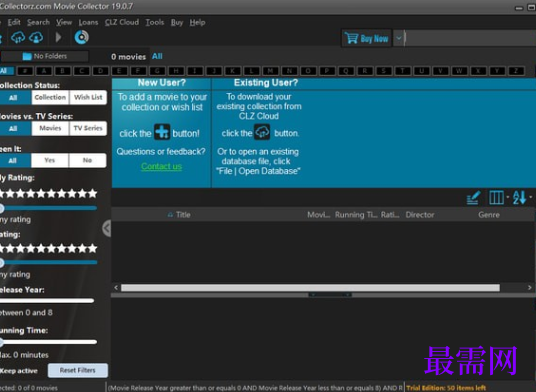This screenshot has height=392, width=536.
Task: Open the Help menu
Action: [197, 23]
